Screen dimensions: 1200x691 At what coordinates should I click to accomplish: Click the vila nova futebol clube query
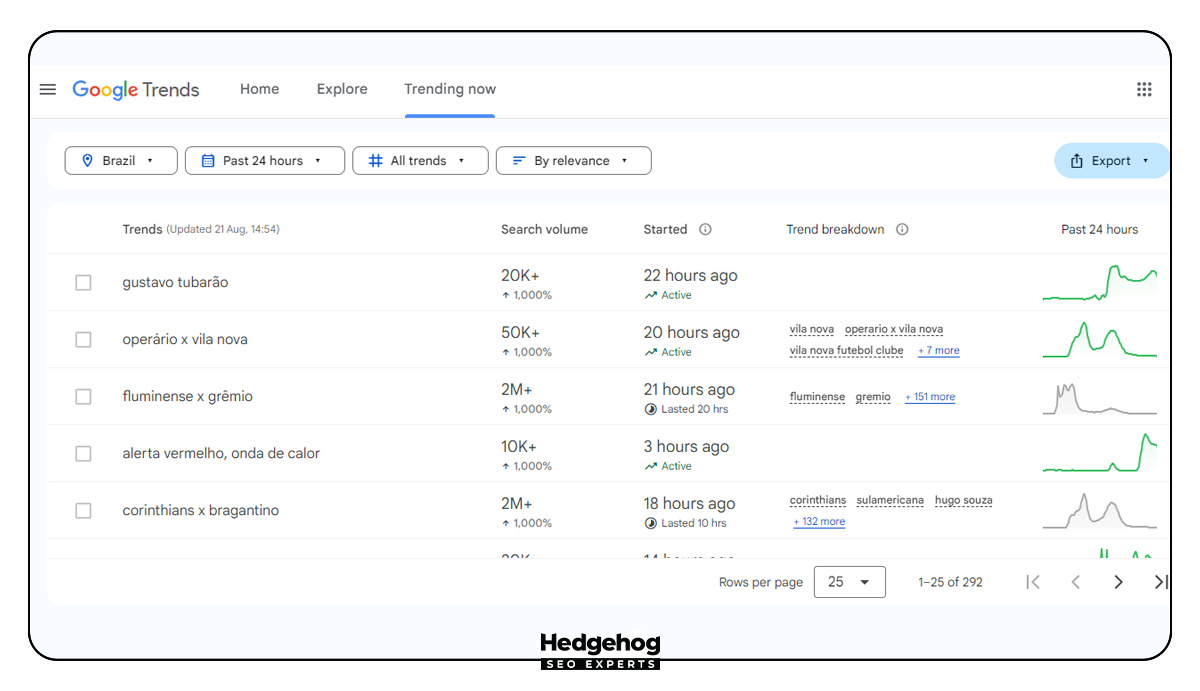pyautogui.click(x=847, y=351)
